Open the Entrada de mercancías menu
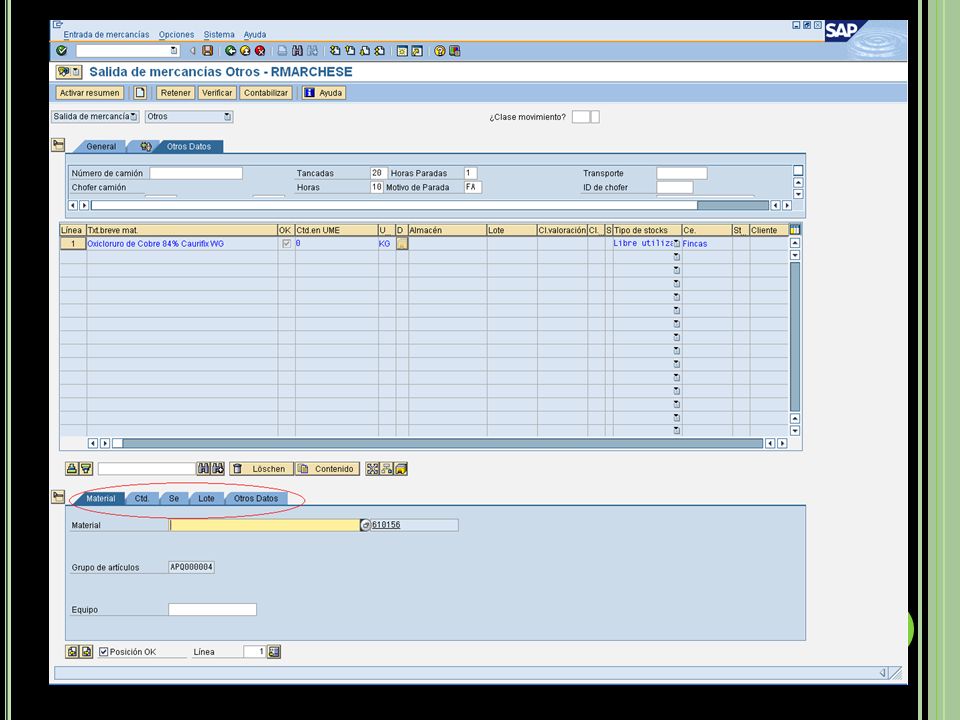This screenshot has height=720, width=960. pyautogui.click(x=107, y=35)
